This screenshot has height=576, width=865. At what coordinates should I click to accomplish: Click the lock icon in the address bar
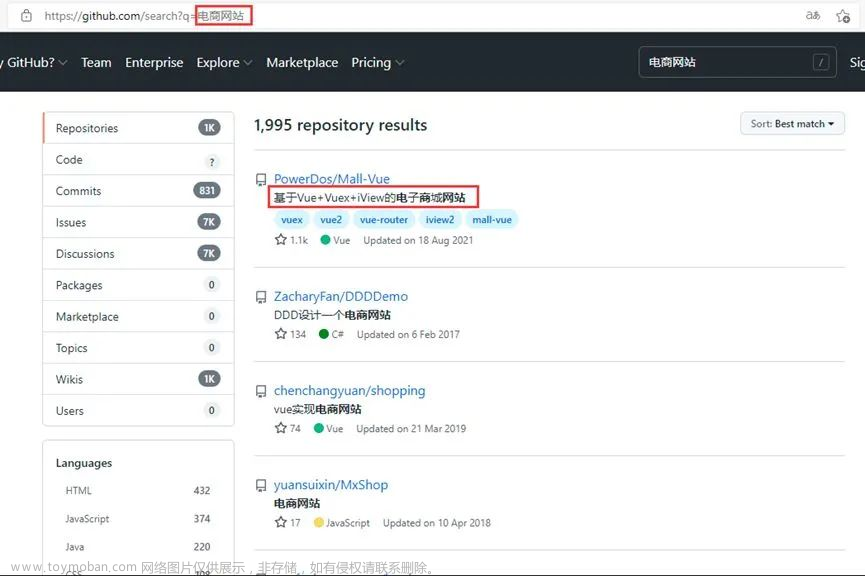pyautogui.click(x=26, y=15)
